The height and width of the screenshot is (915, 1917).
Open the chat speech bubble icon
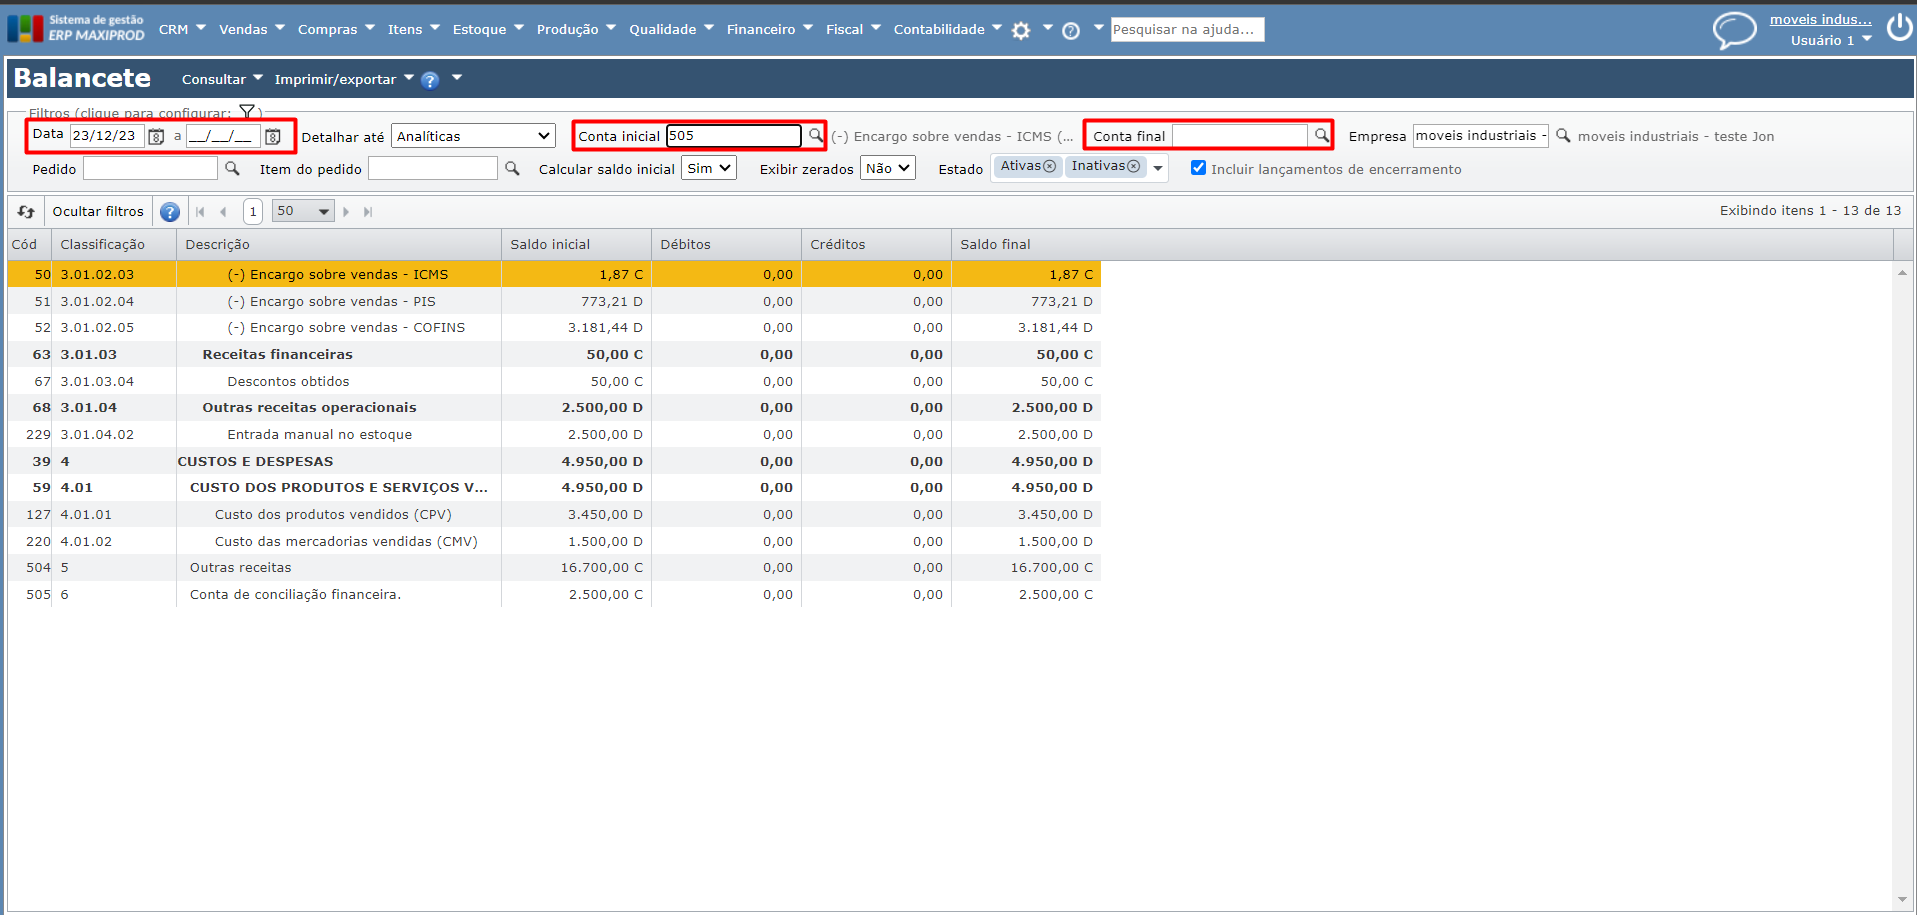[1734, 30]
